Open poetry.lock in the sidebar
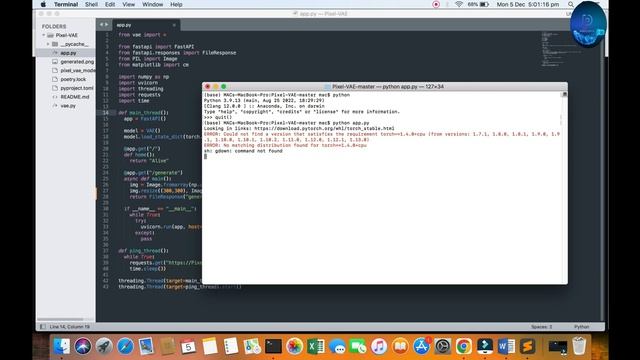Image resolution: width=640 pixels, height=360 pixels. (x=73, y=79)
